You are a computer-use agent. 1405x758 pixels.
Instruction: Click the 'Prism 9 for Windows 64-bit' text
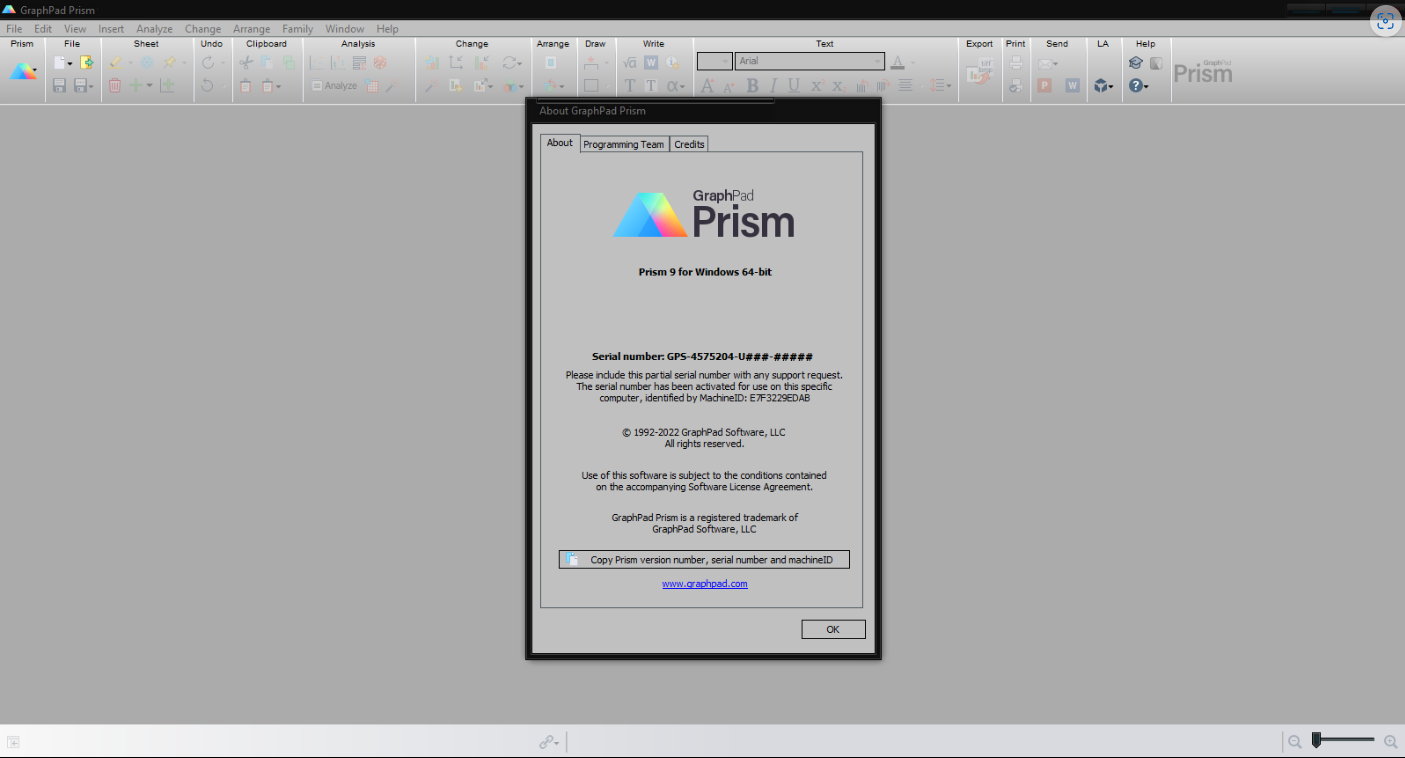(705, 272)
